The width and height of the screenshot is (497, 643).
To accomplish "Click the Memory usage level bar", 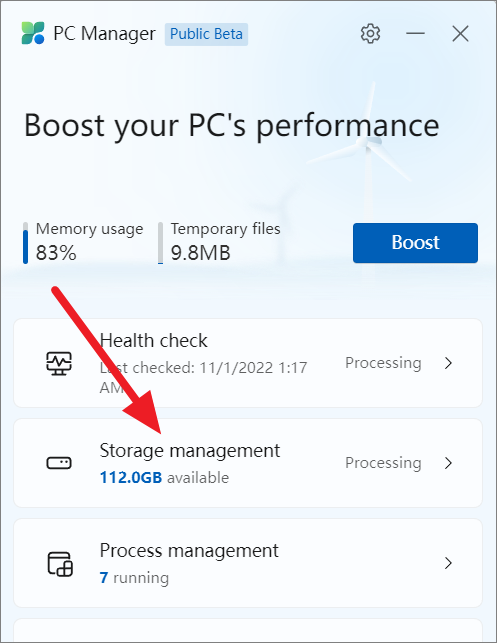I will (25, 243).
